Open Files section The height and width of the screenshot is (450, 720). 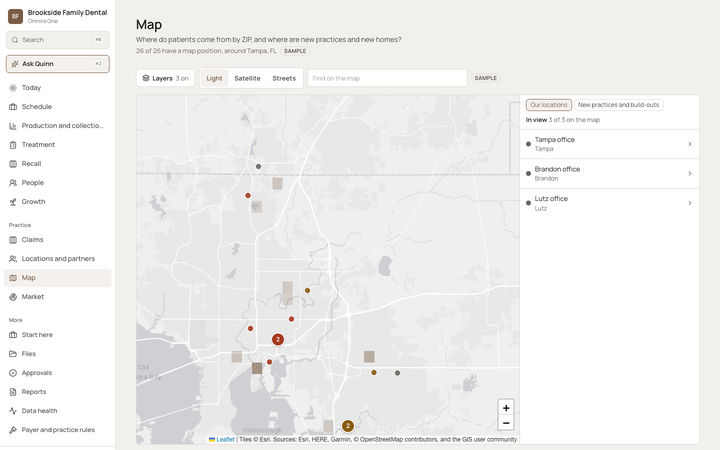[58, 354]
